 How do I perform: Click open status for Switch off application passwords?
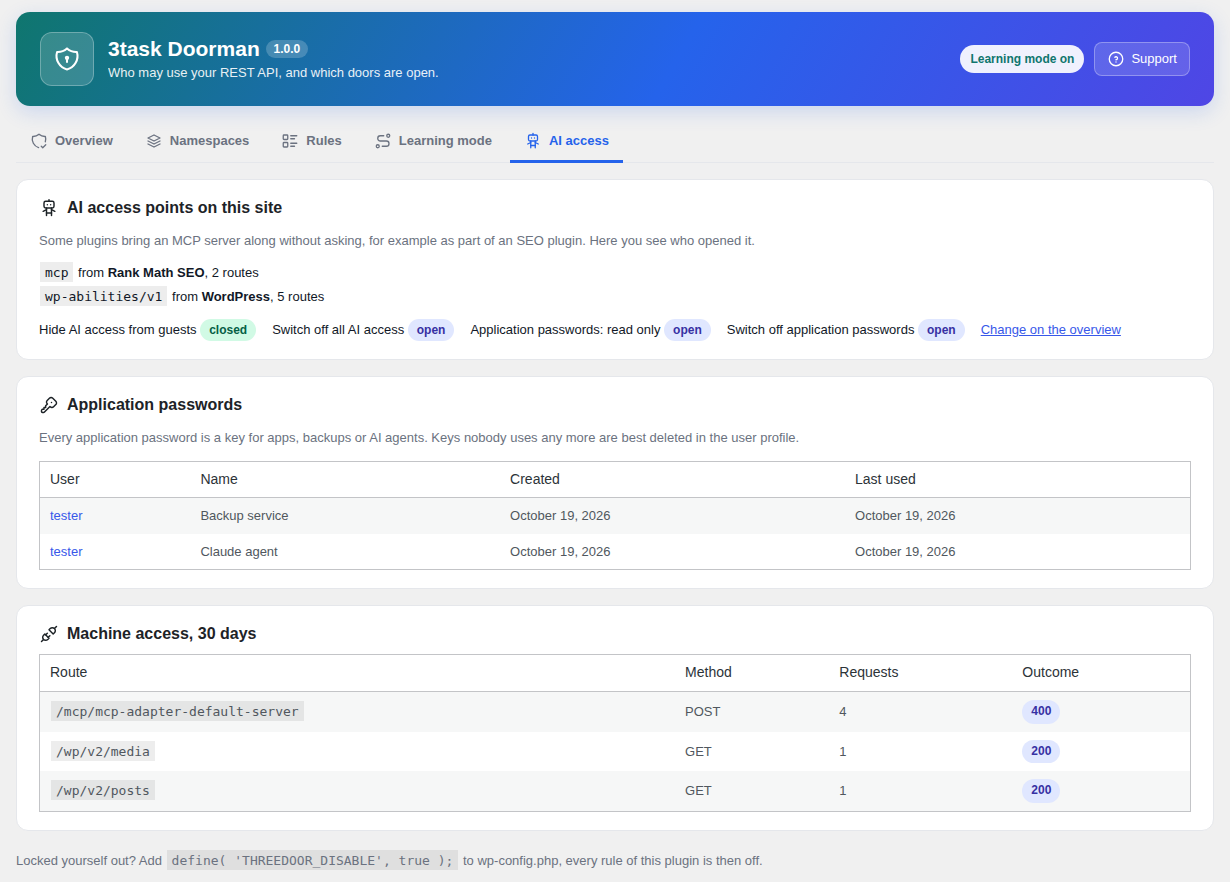click(x=941, y=330)
